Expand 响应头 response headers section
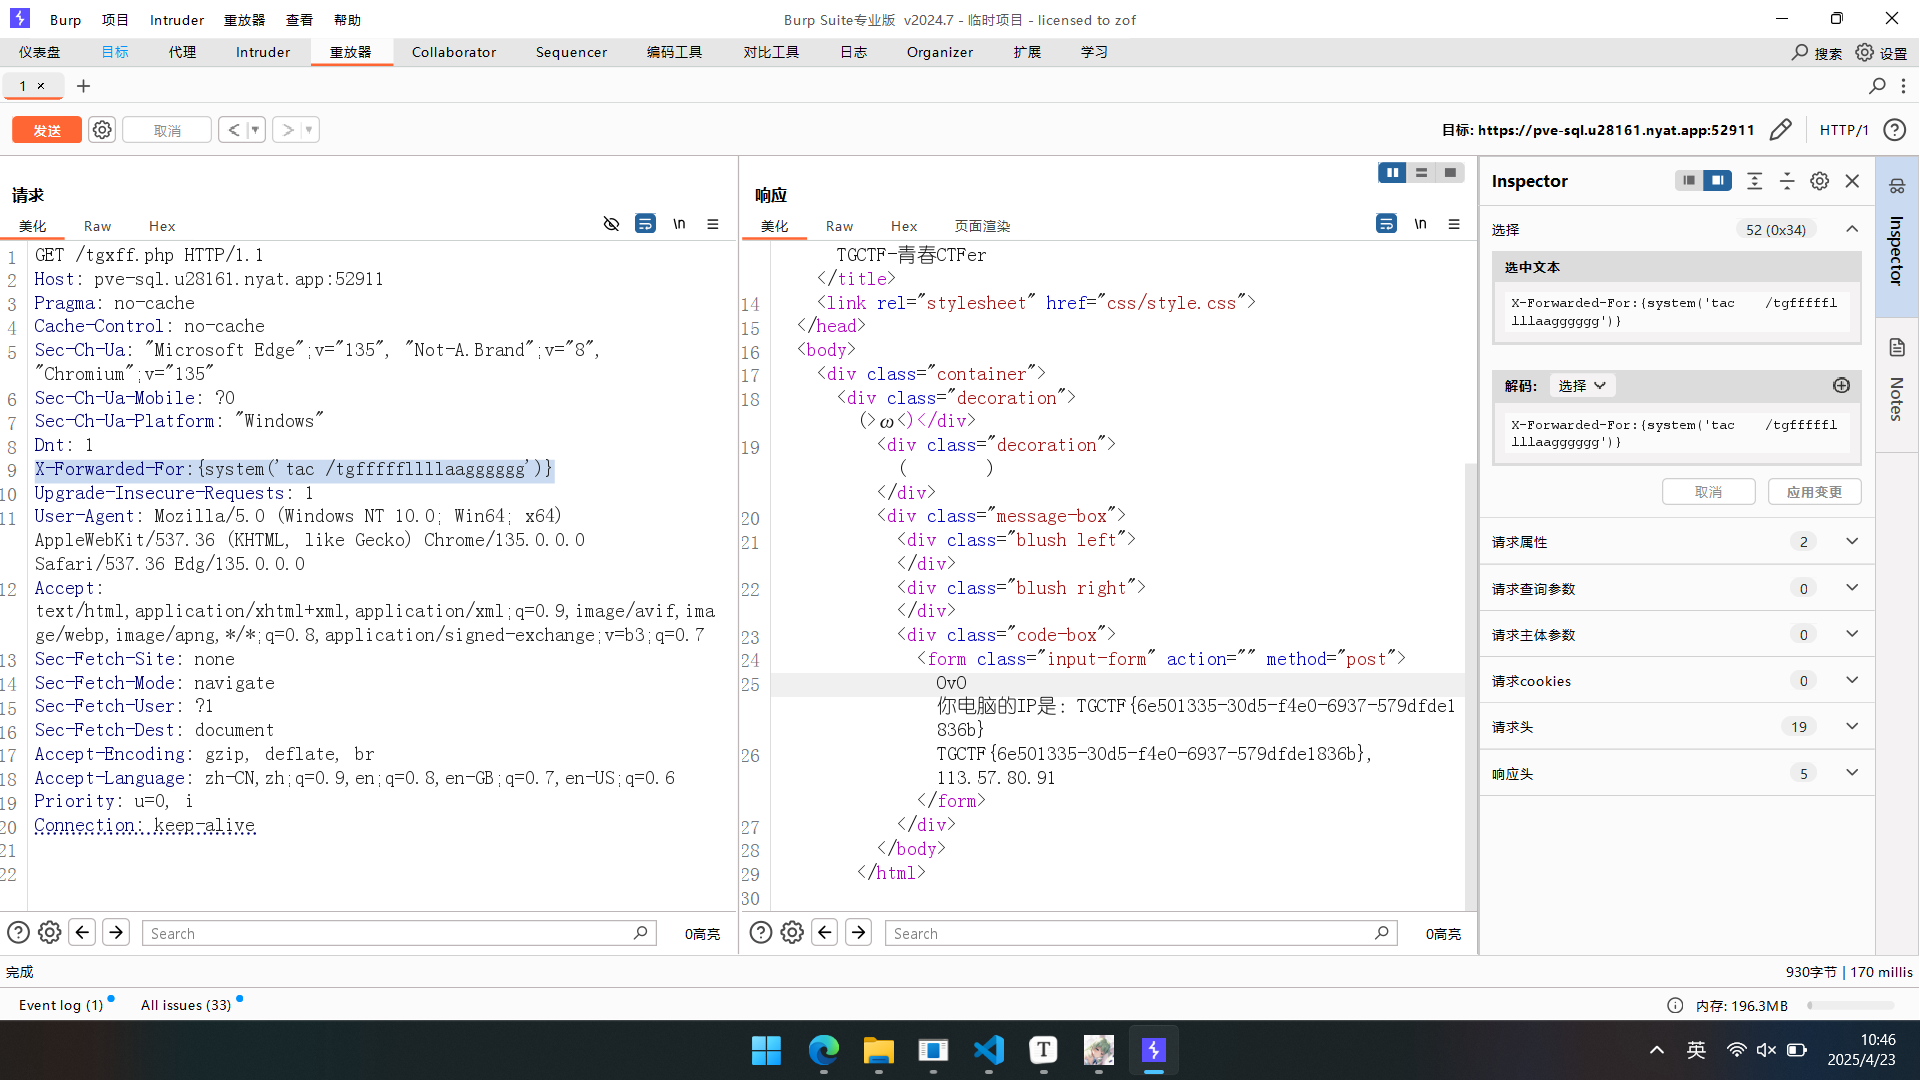 (x=1676, y=773)
